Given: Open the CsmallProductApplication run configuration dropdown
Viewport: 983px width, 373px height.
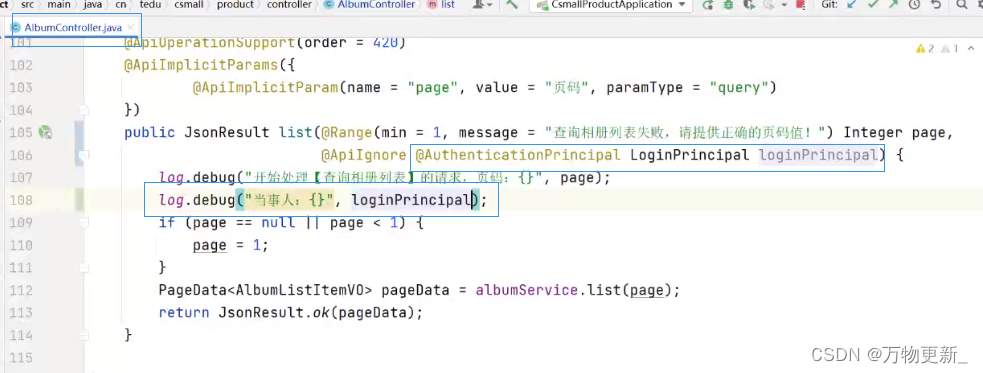Looking at the screenshot, I should tap(611, 4).
